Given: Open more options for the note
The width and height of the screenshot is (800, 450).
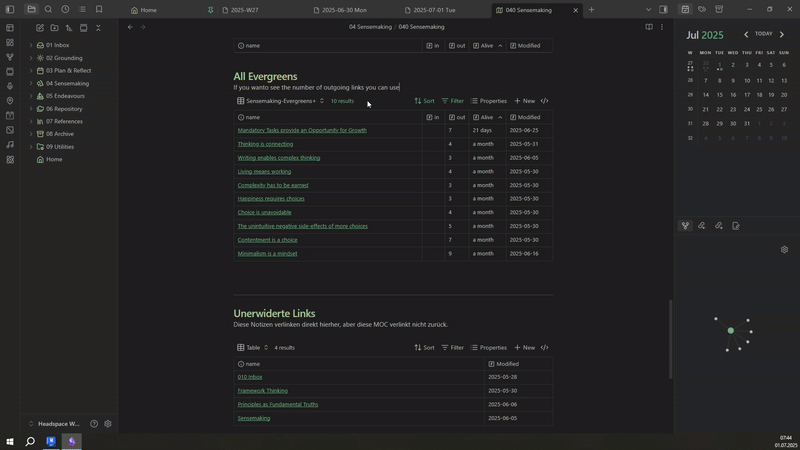Looking at the screenshot, I should [662, 27].
